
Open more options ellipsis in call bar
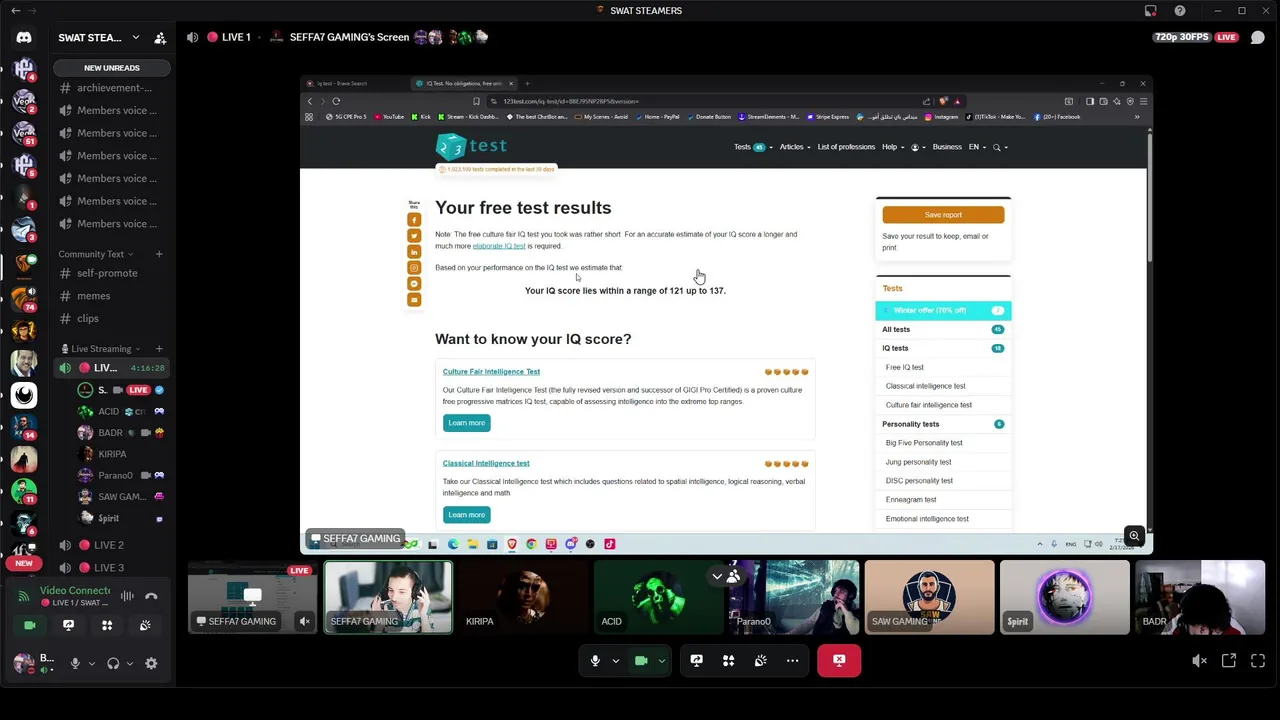792,660
